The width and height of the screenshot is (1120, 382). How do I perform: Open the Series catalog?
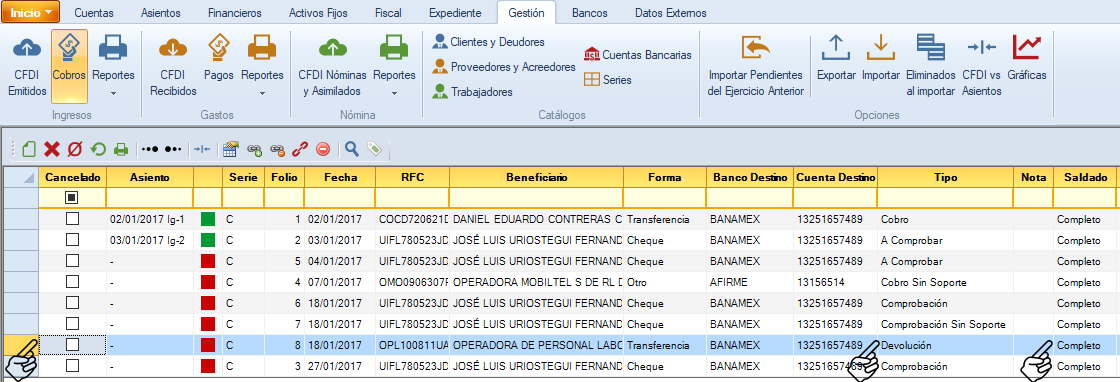pos(608,80)
